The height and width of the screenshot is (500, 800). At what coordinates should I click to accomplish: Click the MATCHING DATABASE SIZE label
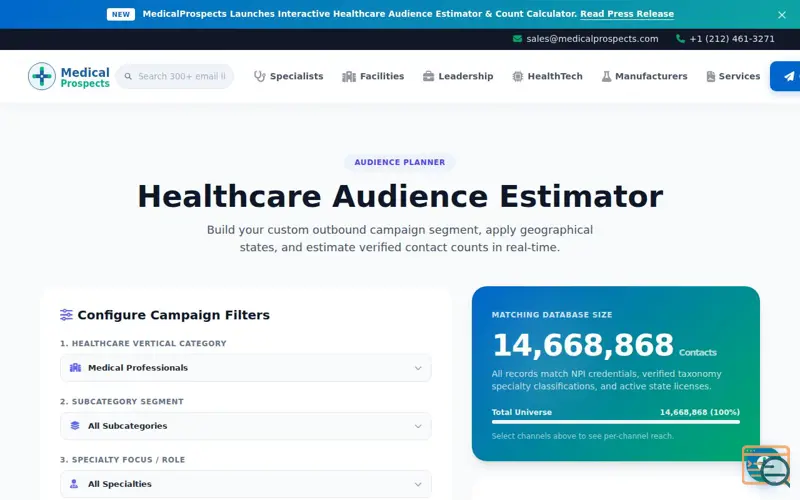pos(552,315)
